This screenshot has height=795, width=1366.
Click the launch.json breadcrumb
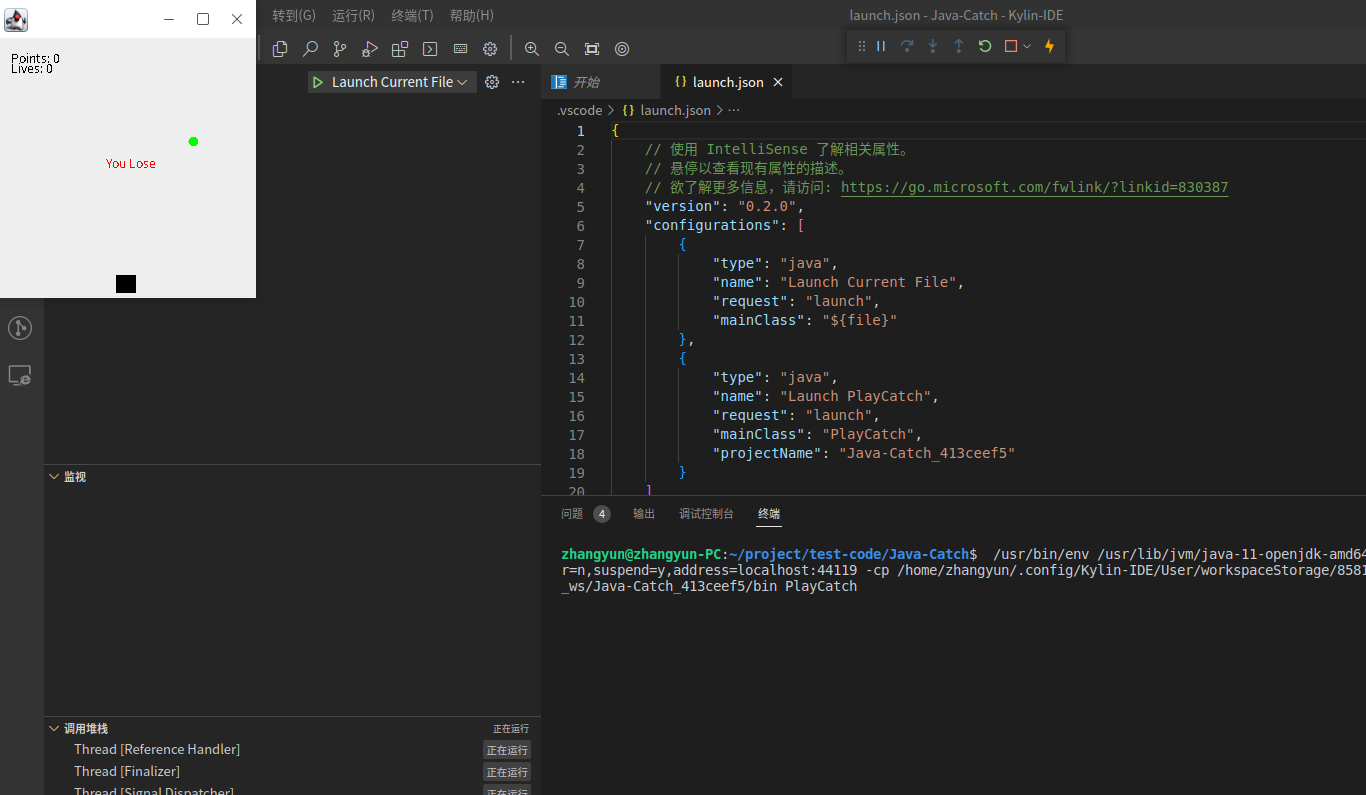675,110
